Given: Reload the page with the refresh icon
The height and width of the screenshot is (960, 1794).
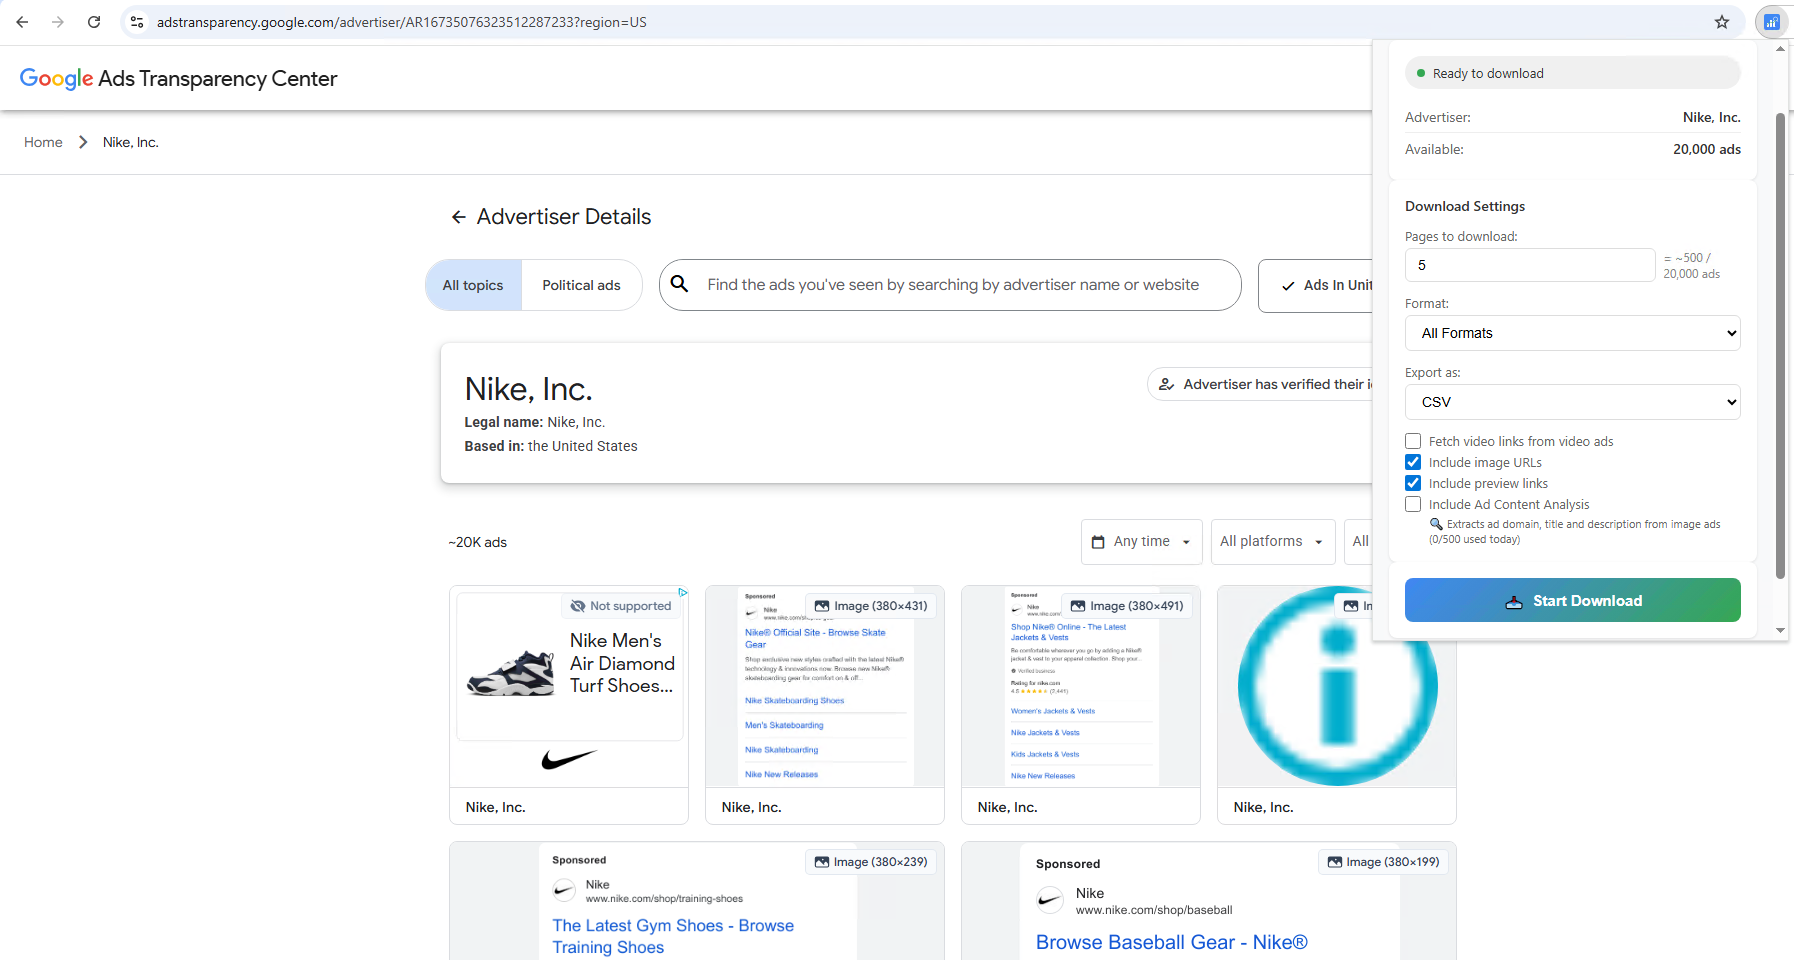Looking at the screenshot, I should coord(94,22).
